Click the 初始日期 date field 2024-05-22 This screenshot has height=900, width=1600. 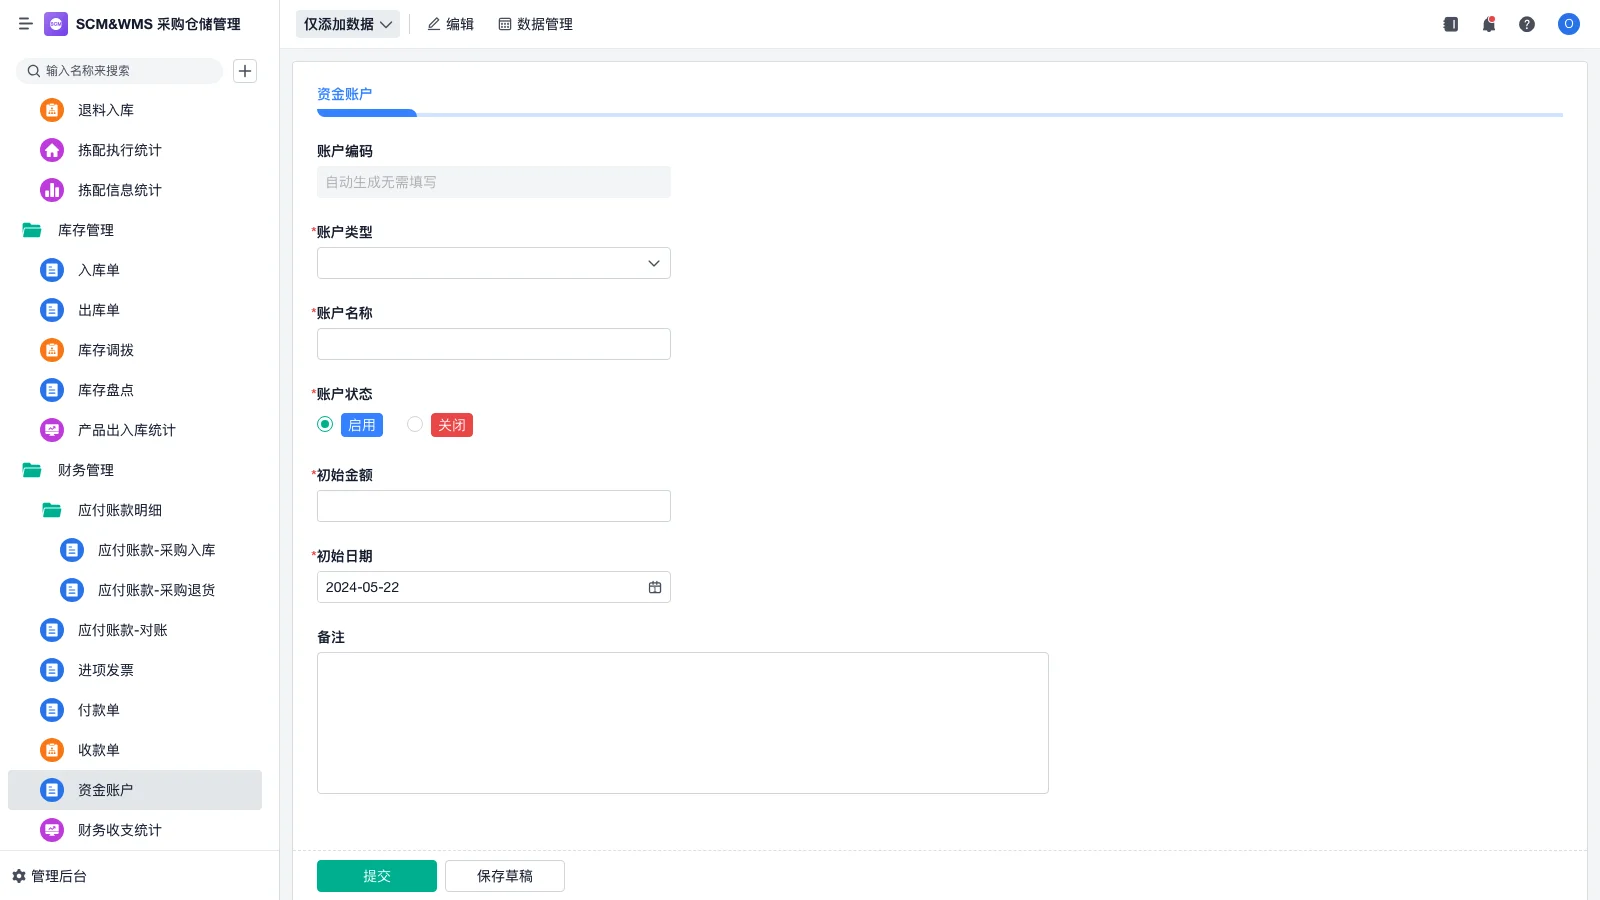tap(494, 587)
